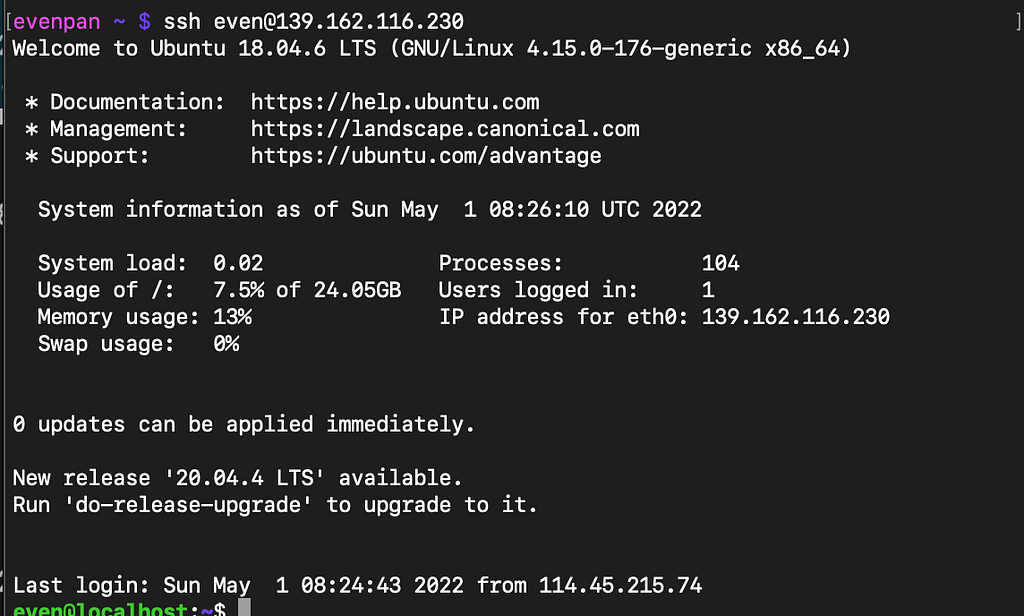Click the ssh even@139.162.116.230 command text
Screen dimensions: 1024x616
click(313, 22)
